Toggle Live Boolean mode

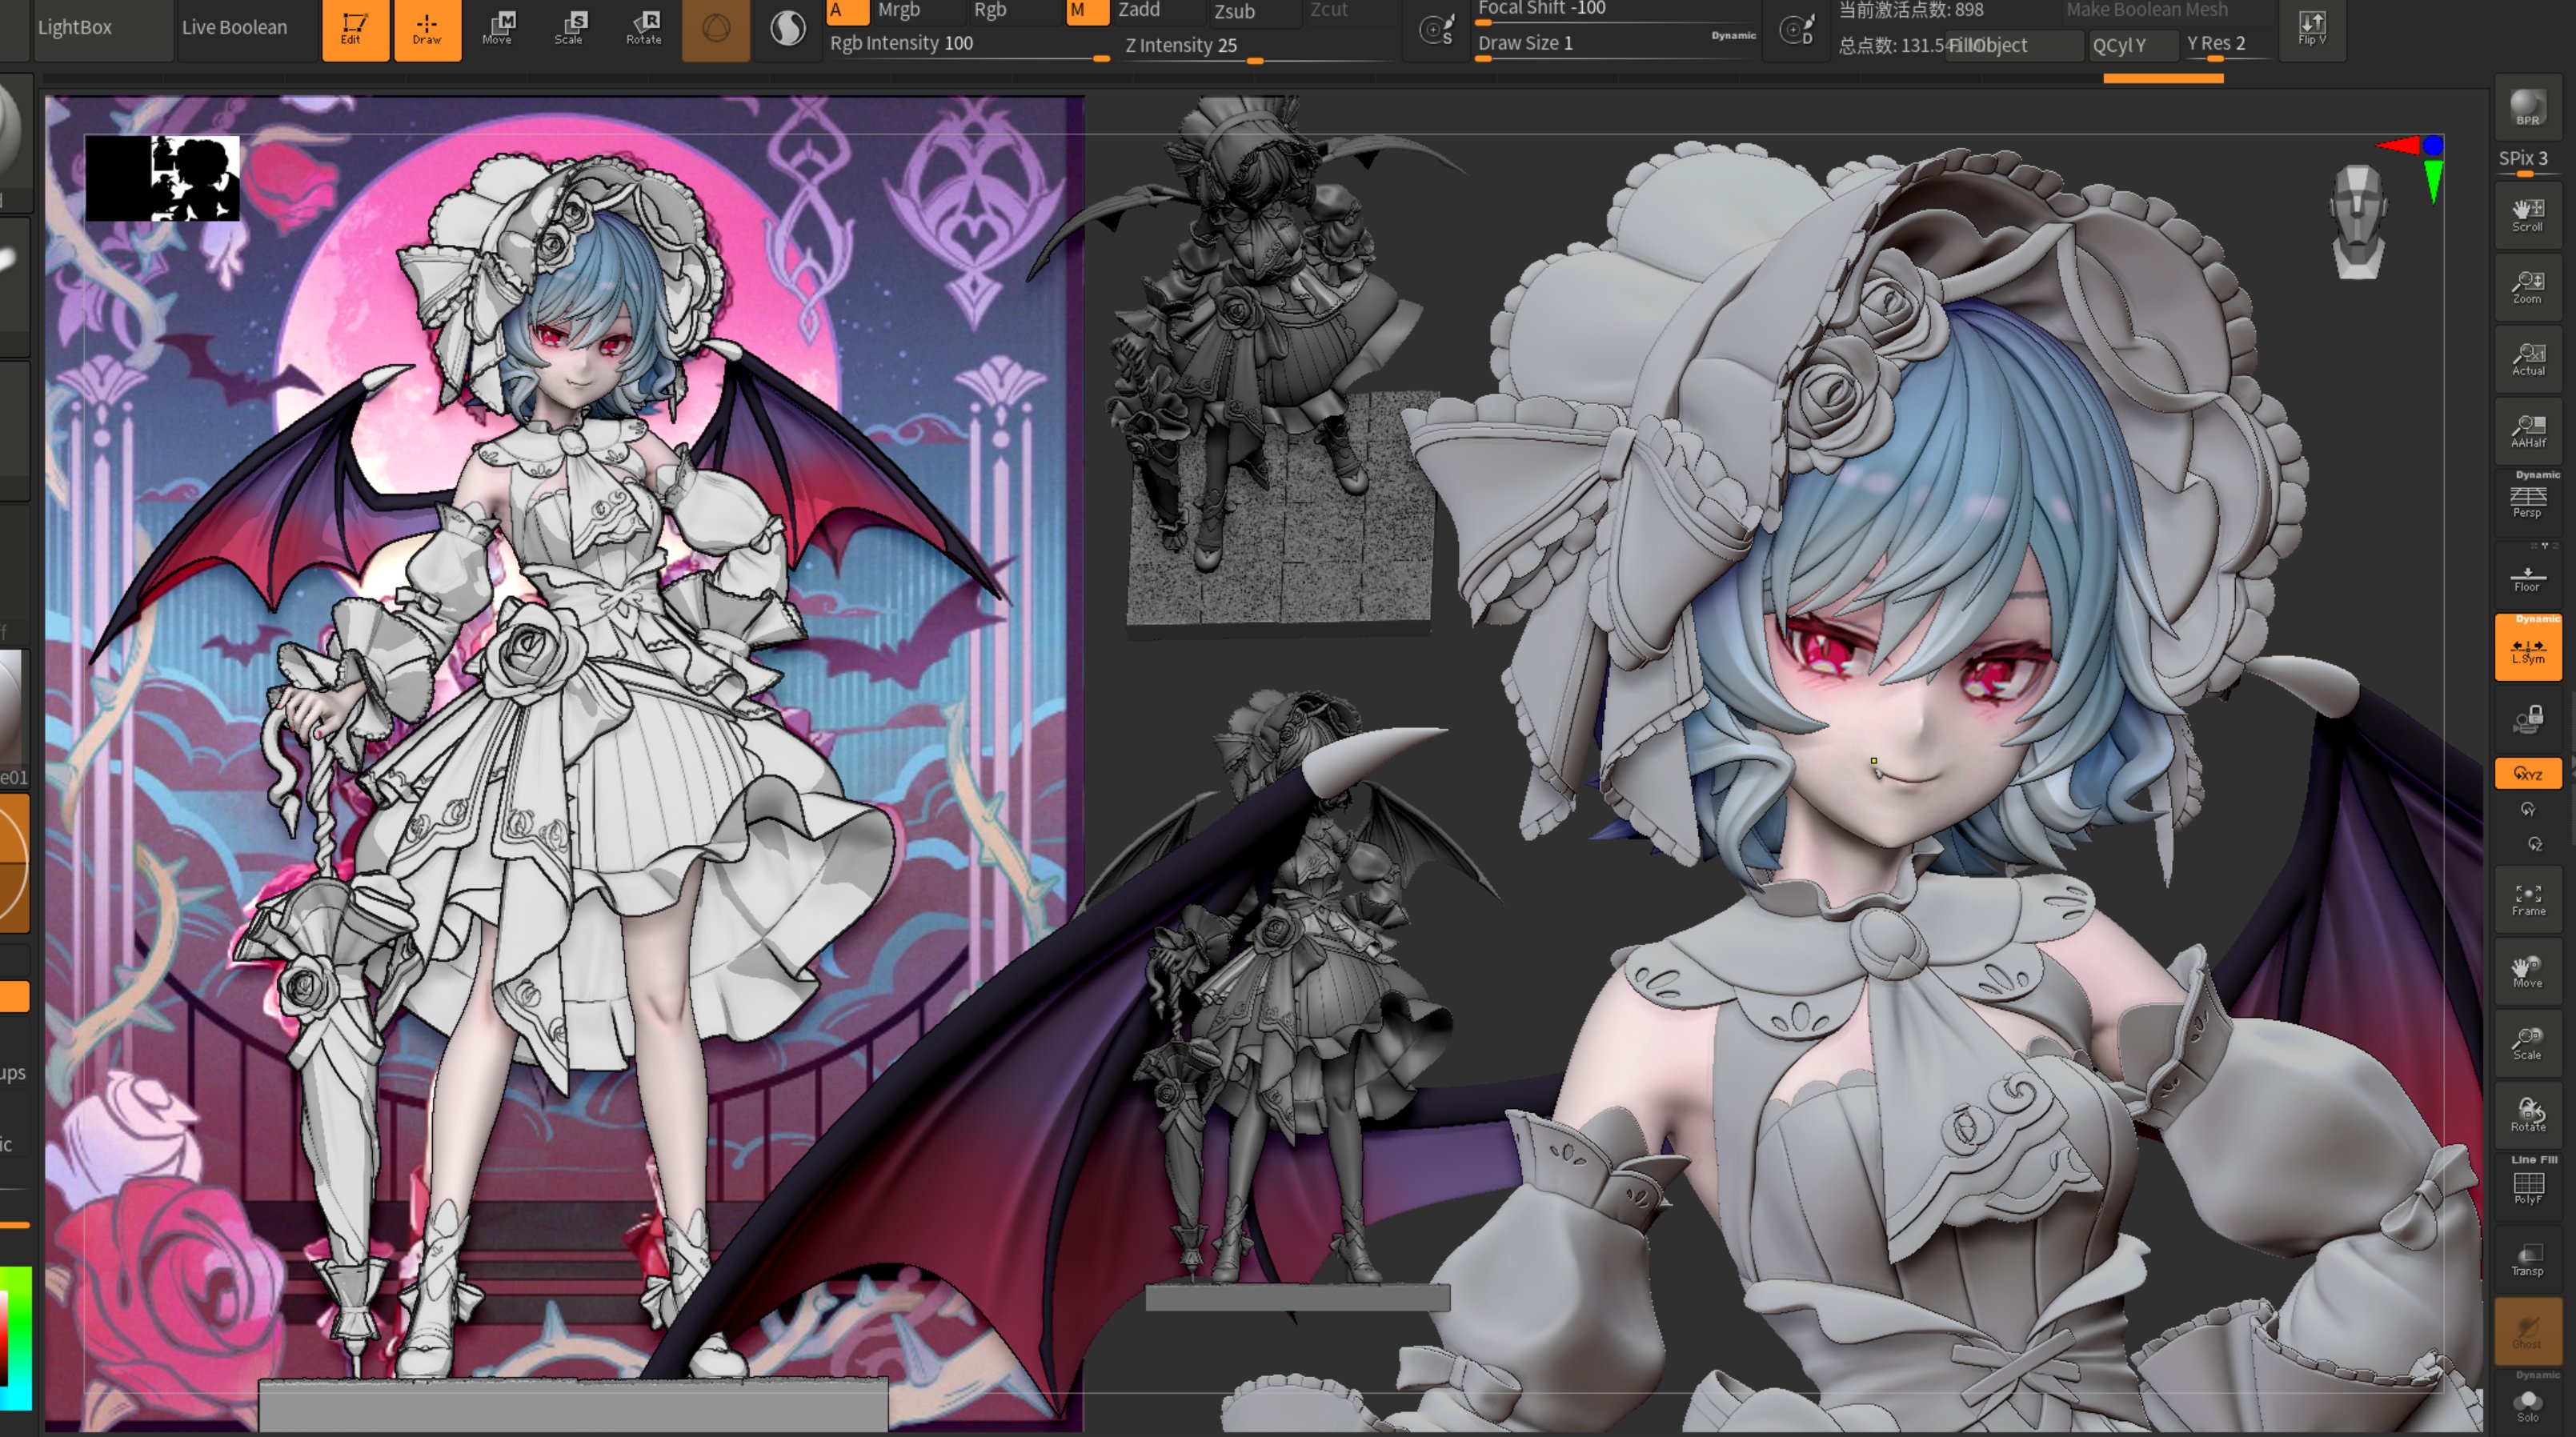[x=247, y=28]
